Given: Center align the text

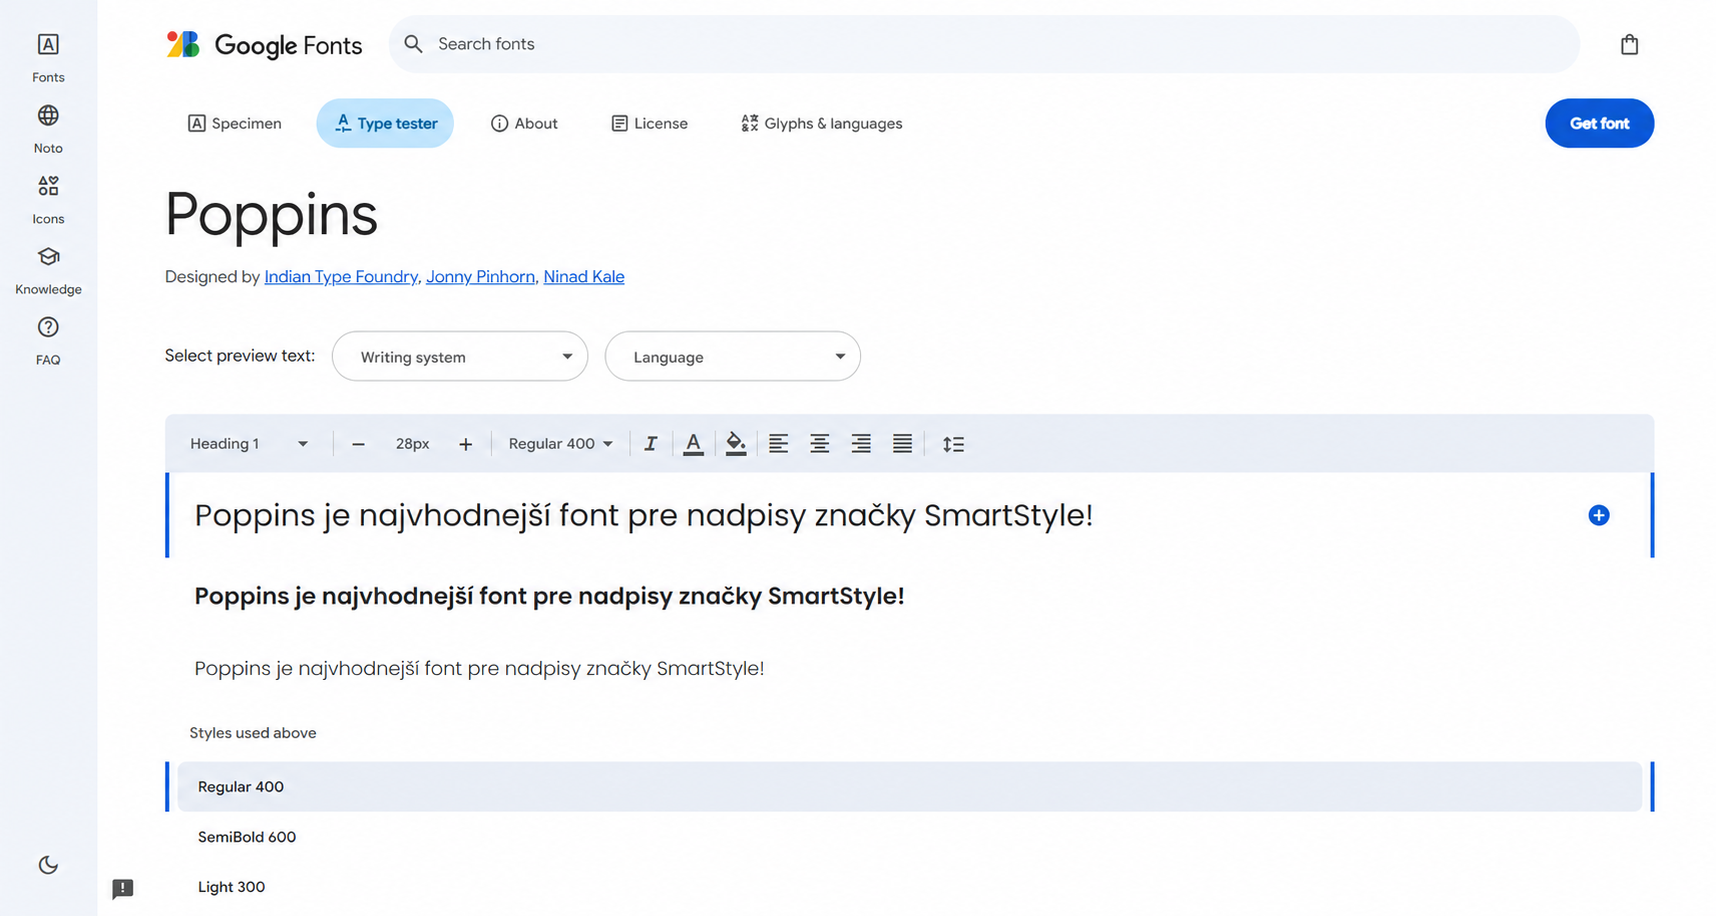Looking at the screenshot, I should (819, 444).
